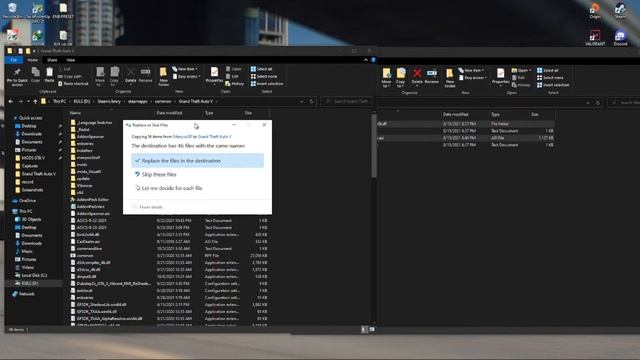Viewport: 640px width, 360px height.
Task: Click SteamLibrary in the address breadcrumb
Action: tap(109, 101)
